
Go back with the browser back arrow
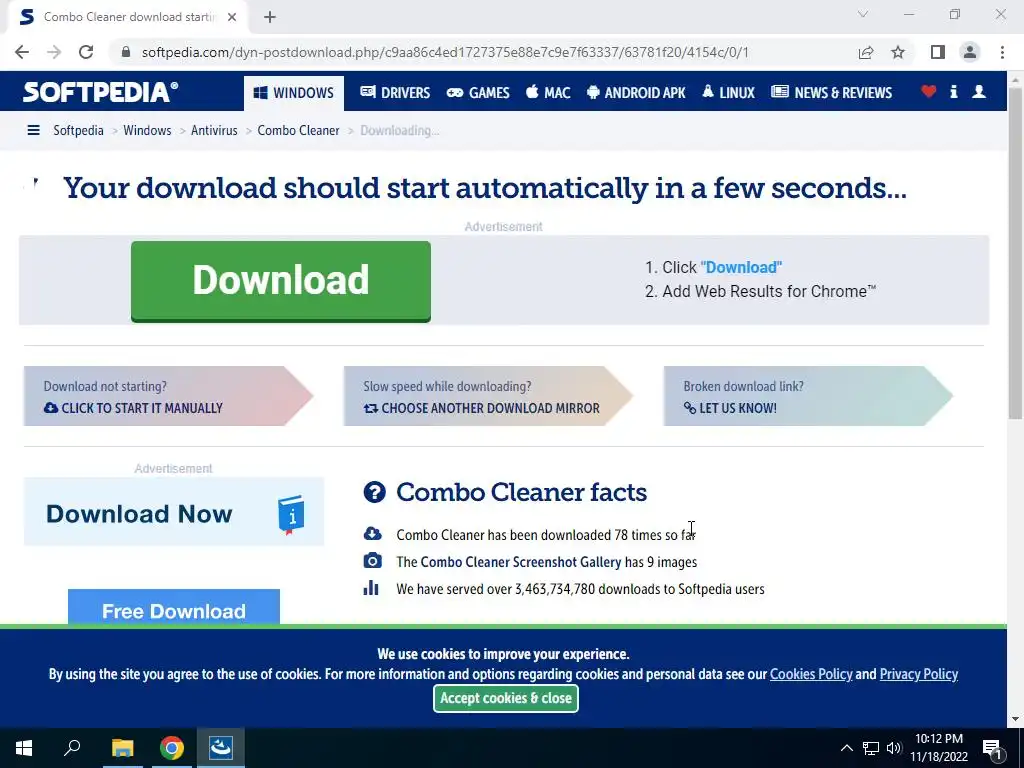click(x=22, y=52)
